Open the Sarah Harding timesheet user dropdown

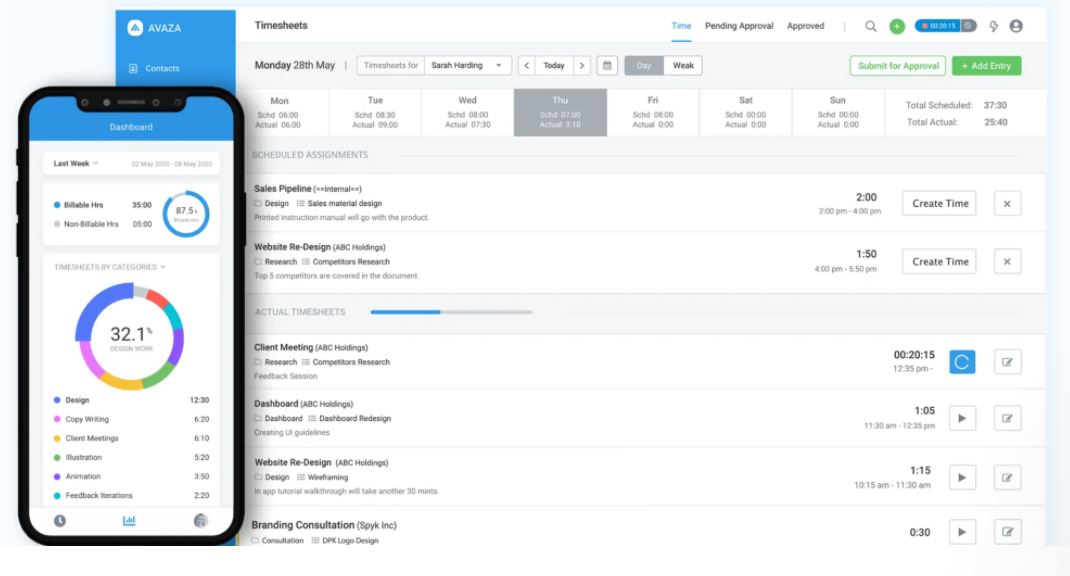click(x=467, y=66)
